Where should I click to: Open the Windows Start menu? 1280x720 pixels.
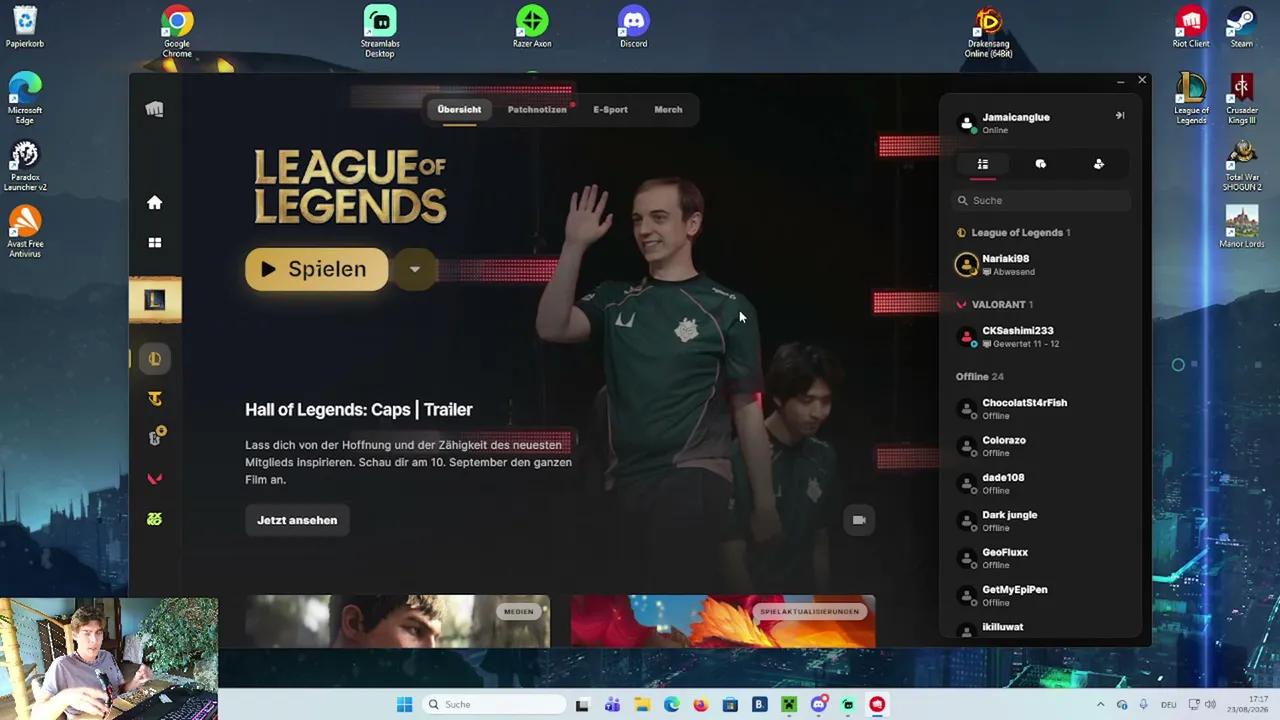404,704
